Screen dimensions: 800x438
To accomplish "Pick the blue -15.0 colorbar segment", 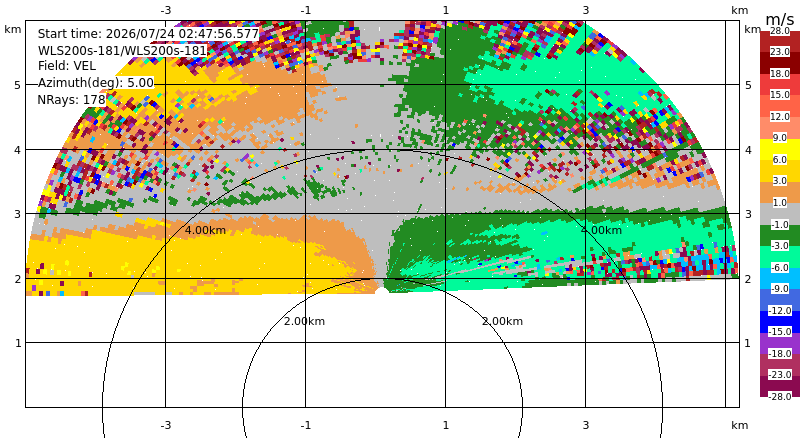I will pyautogui.click(x=780, y=321).
